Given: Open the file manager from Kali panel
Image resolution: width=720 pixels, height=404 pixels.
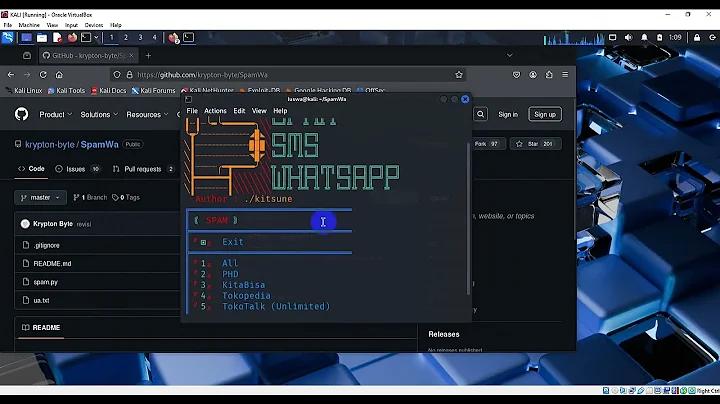Looking at the screenshot, I should 42,38.
